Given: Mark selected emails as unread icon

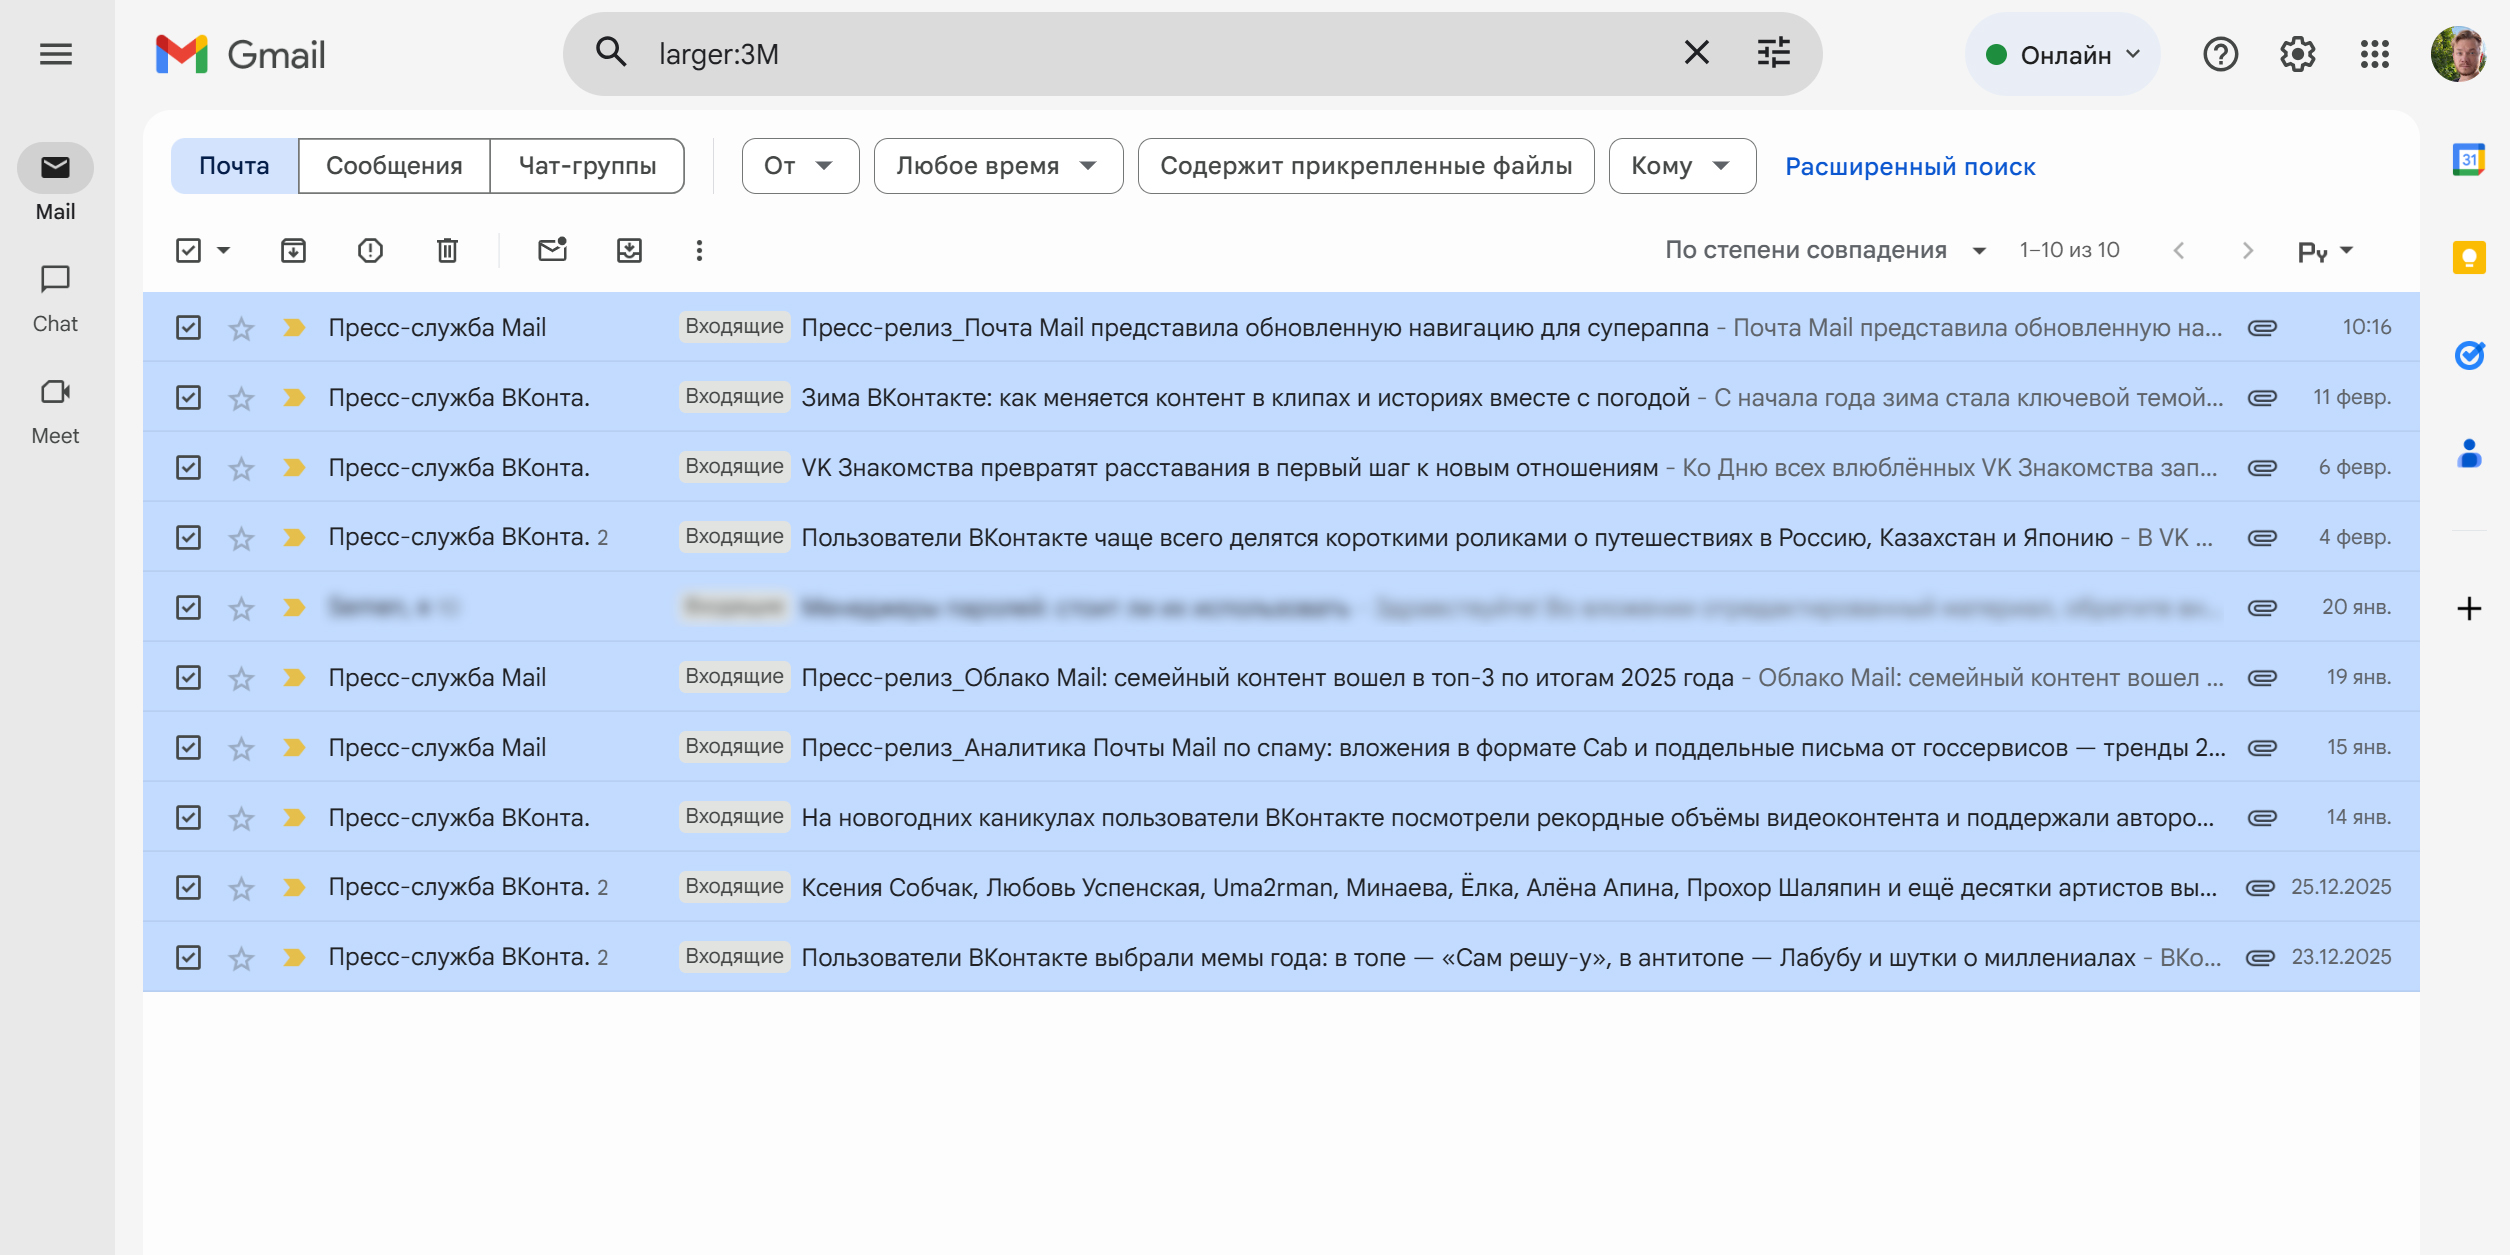Looking at the screenshot, I should click(552, 250).
